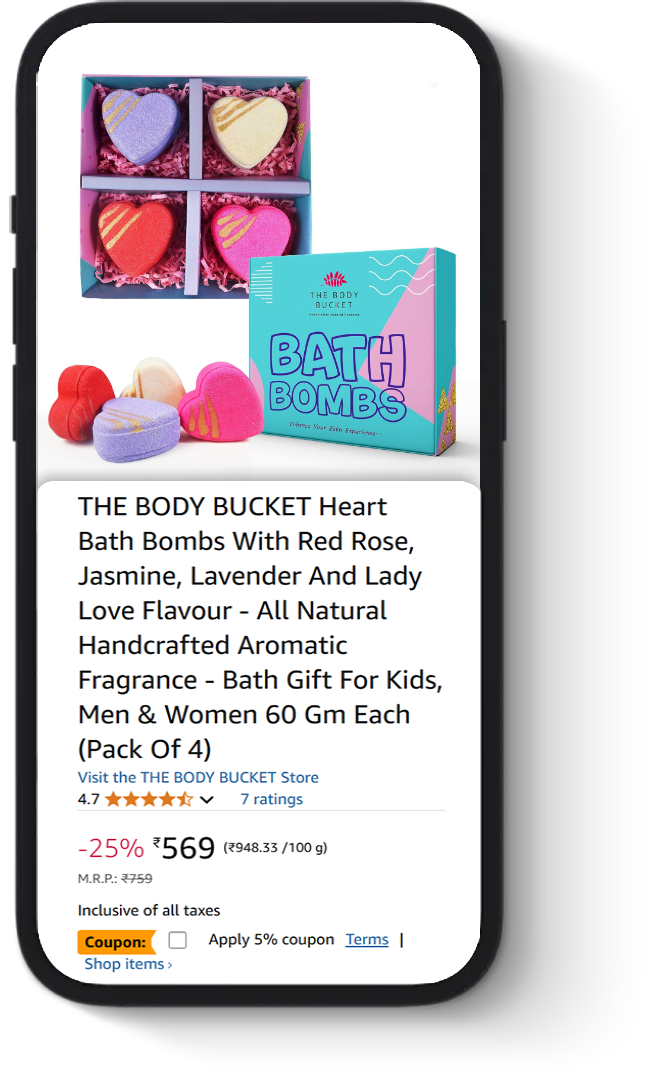Click the -25% discount label

coord(110,848)
